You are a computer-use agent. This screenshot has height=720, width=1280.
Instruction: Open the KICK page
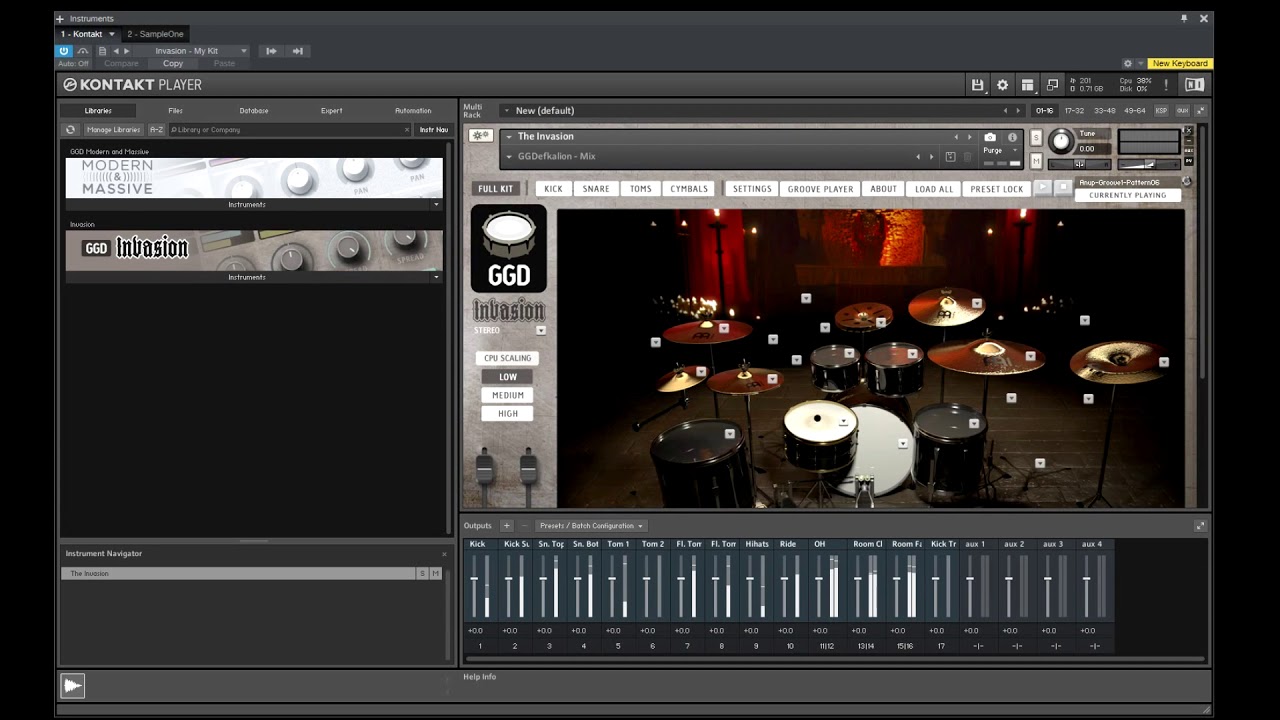click(553, 189)
